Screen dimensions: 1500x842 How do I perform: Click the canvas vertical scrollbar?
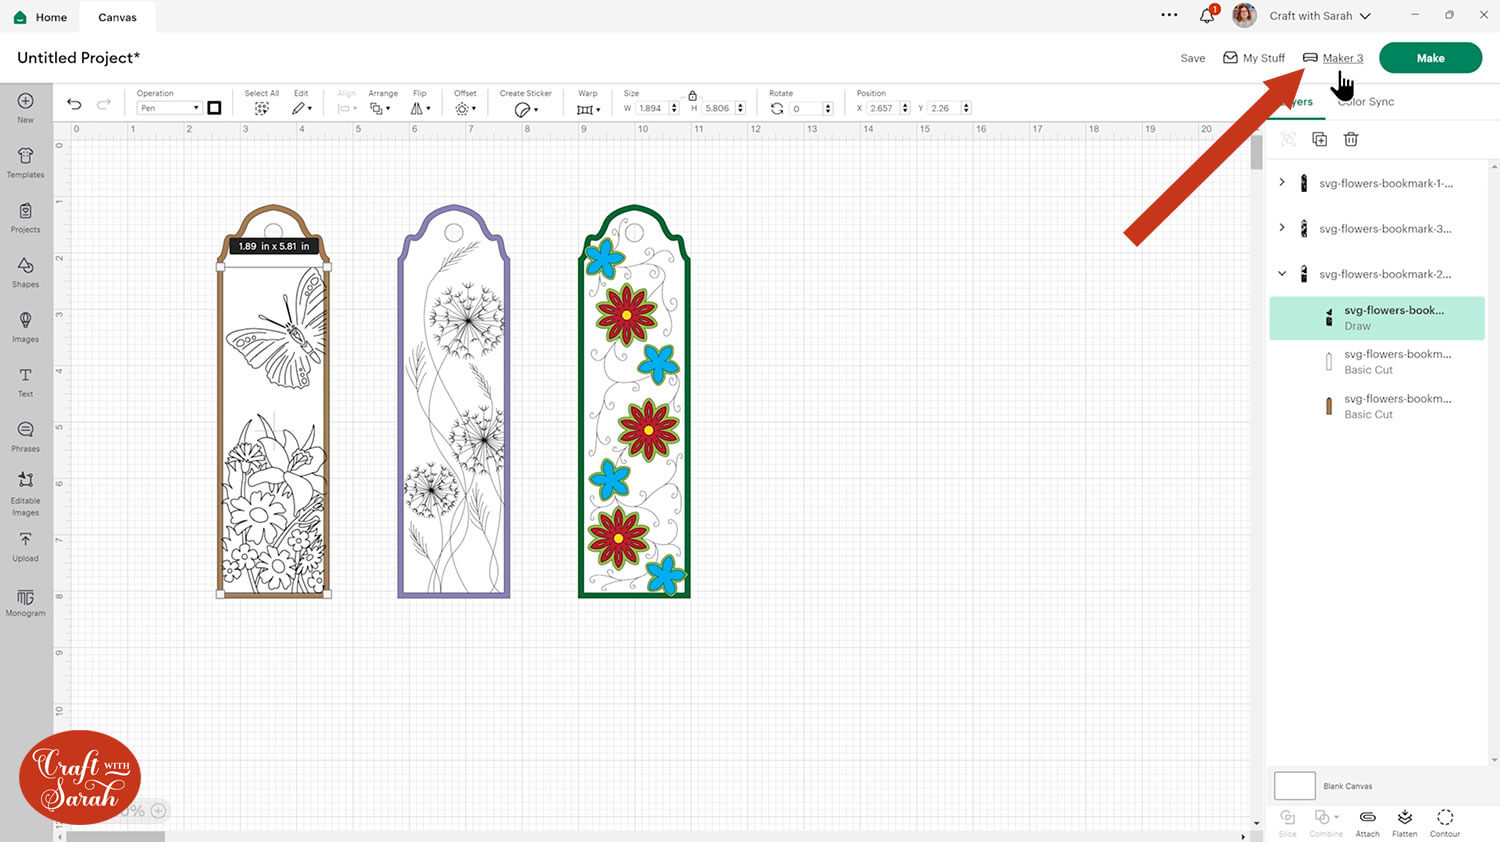[1257, 152]
